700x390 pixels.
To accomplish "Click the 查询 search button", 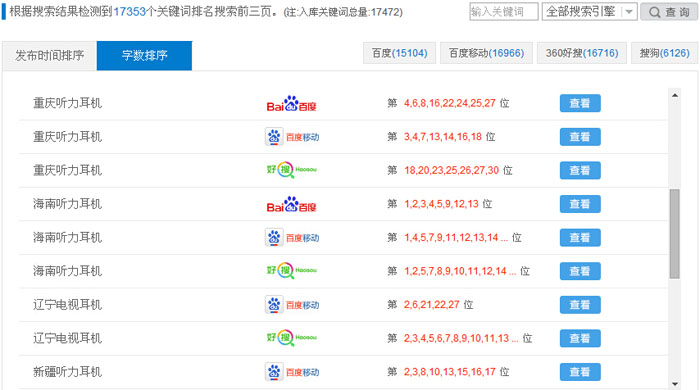I will coord(669,12).
